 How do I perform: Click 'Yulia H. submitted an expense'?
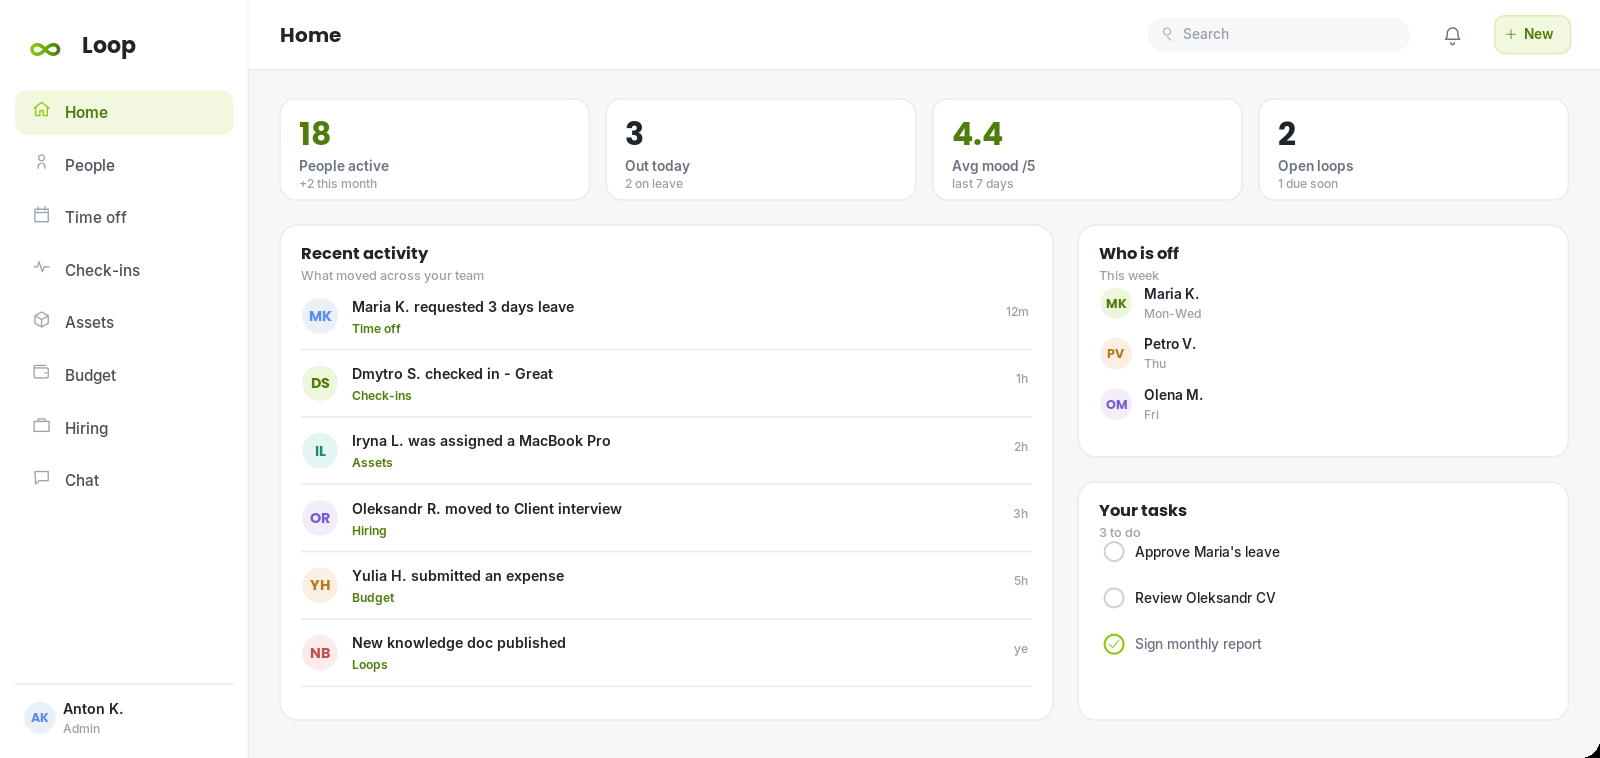point(458,576)
